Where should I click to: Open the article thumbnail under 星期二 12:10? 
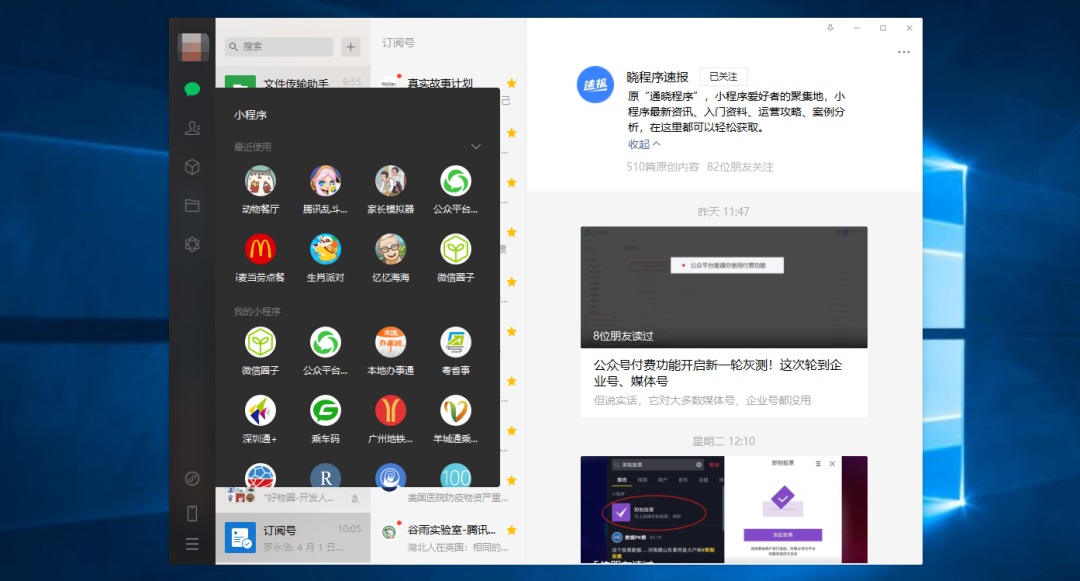(x=724, y=509)
